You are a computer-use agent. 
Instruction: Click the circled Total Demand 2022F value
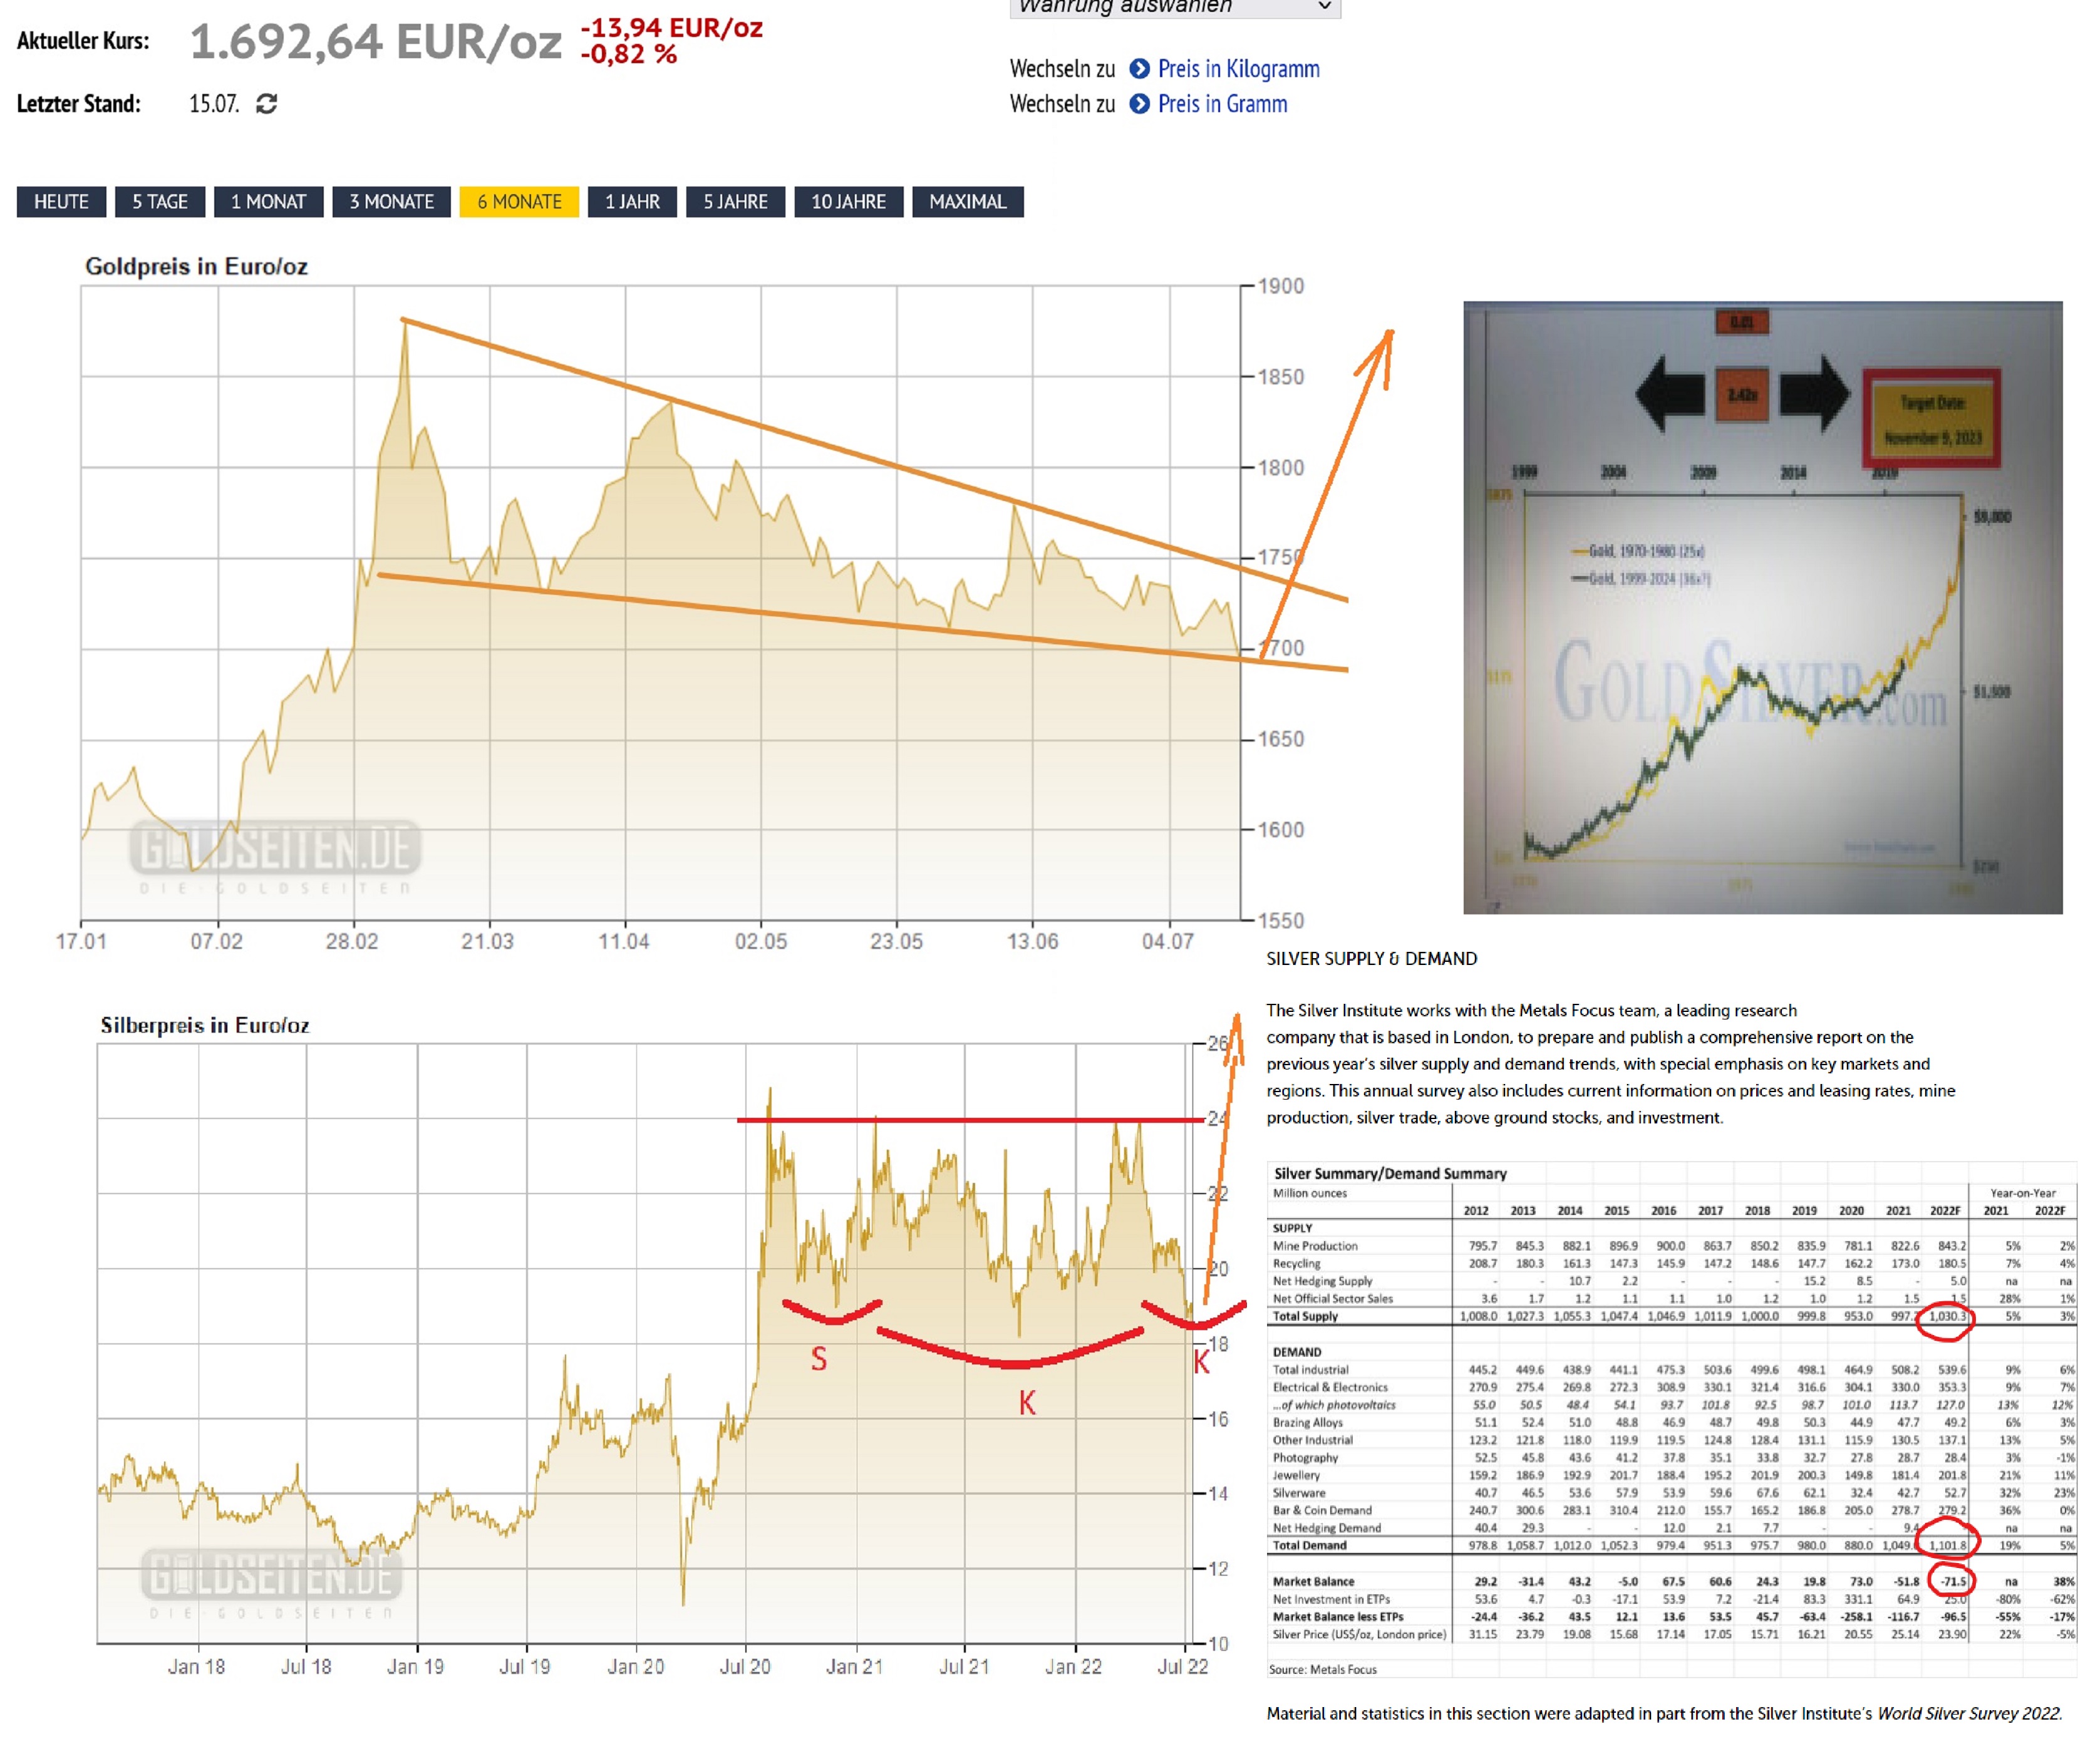pos(1947,1545)
